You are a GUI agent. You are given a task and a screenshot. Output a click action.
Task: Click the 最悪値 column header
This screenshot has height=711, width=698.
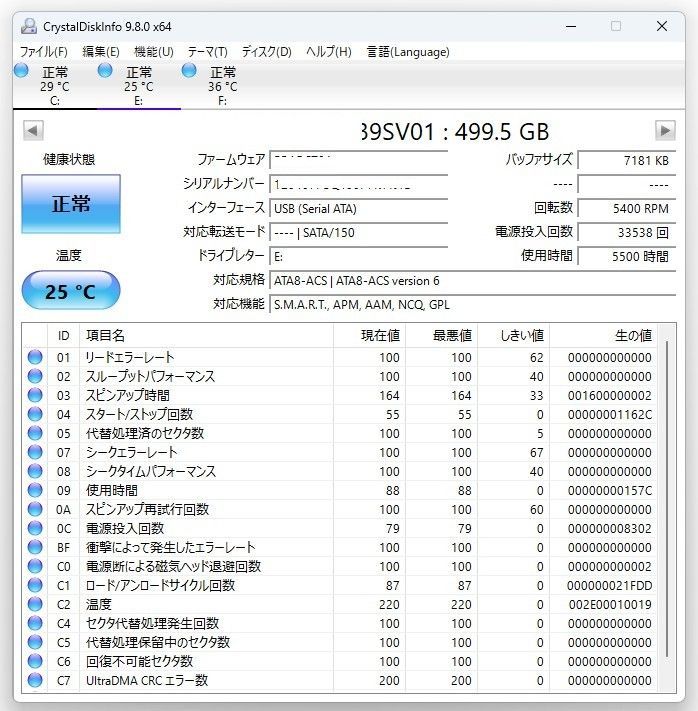click(x=442, y=336)
